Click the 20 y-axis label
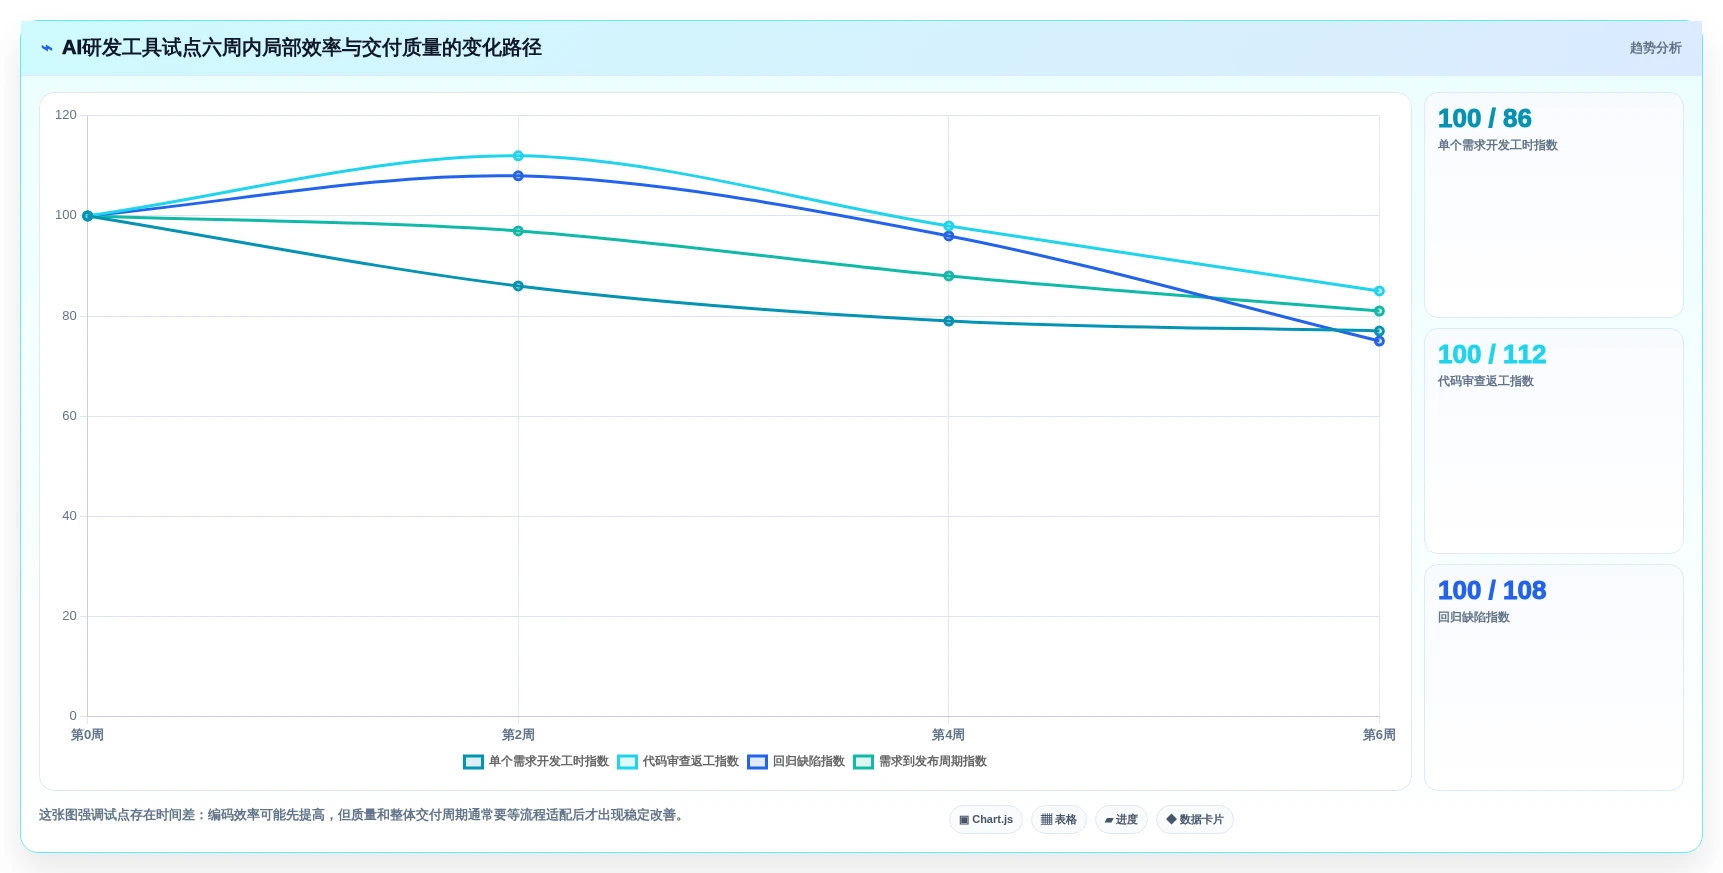Viewport: 1723px width, 873px height. pos(69,616)
